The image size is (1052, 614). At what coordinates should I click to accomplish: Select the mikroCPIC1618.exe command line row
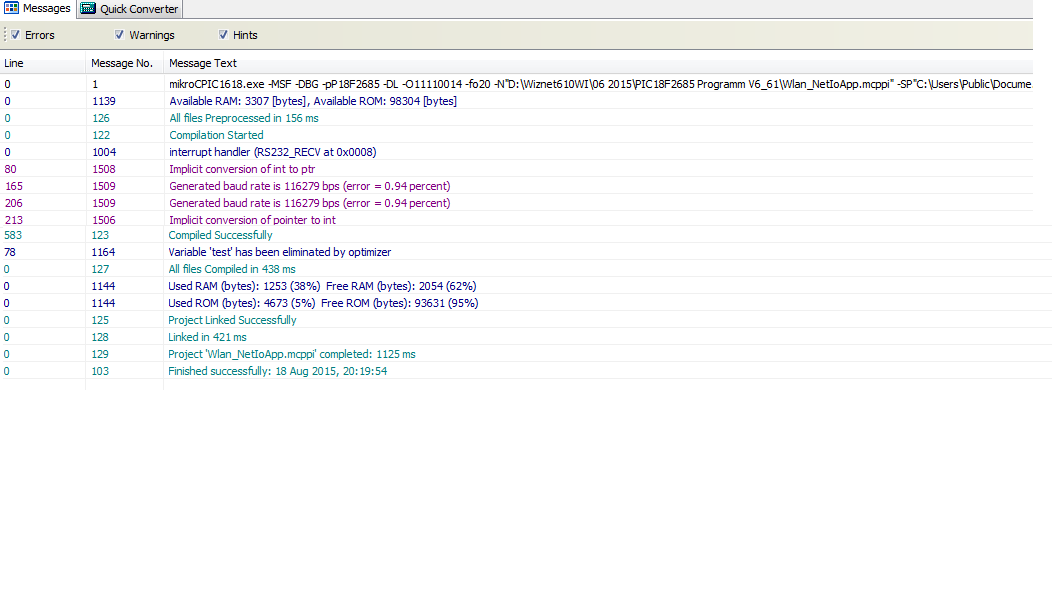click(x=517, y=84)
